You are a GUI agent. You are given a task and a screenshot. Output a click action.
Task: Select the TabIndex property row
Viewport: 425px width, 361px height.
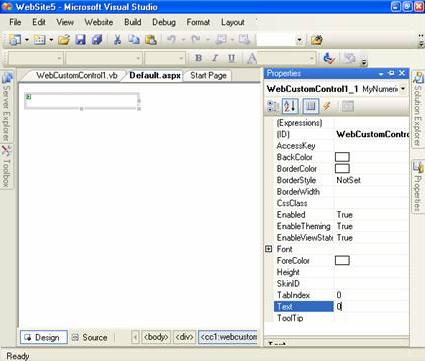click(x=342, y=295)
